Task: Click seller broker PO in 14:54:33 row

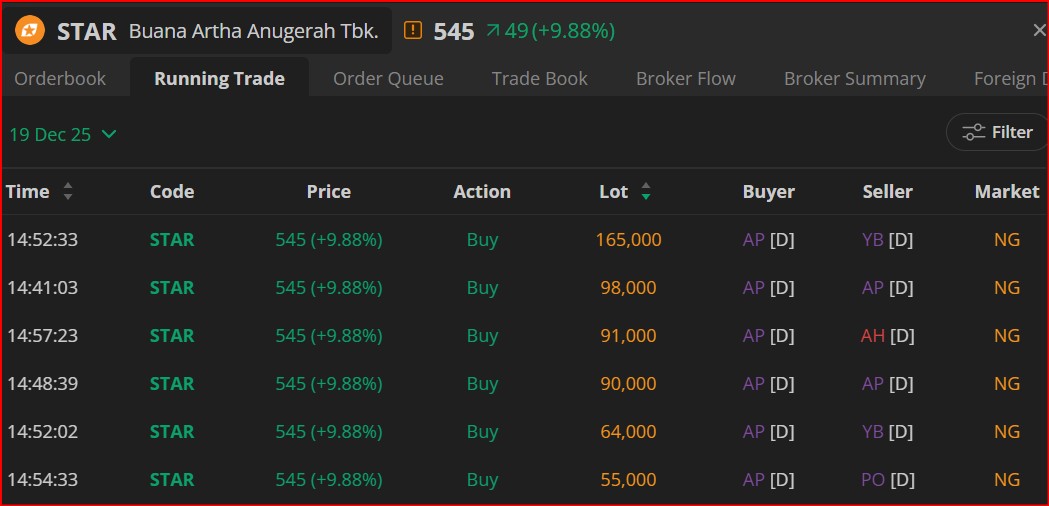Action: [873, 480]
